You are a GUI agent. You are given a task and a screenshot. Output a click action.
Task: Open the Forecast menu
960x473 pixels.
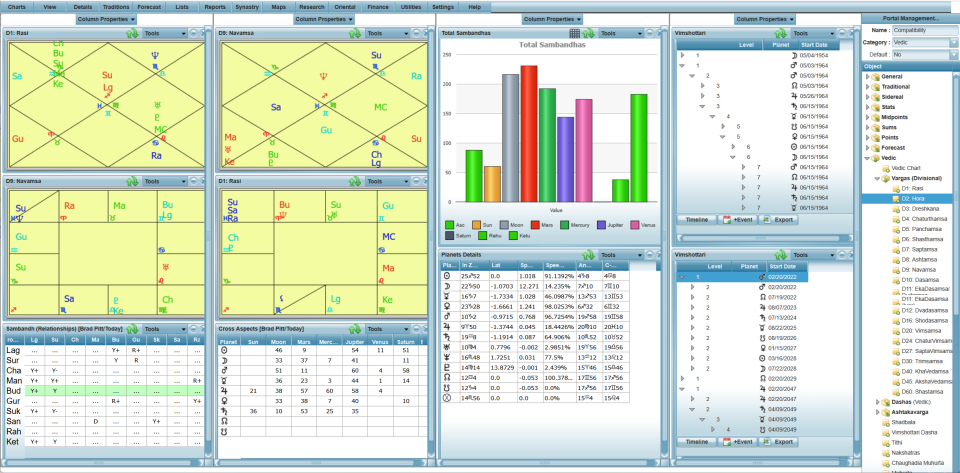(149, 7)
